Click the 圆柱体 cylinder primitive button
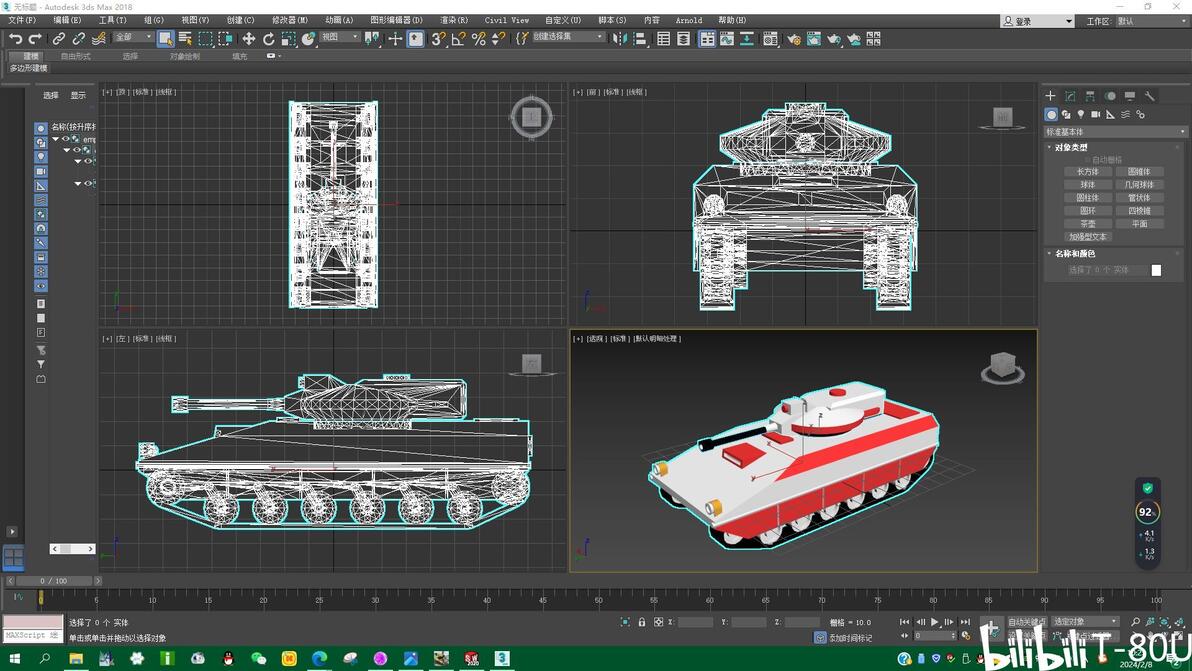This screenshot has width=1192, height=671. [x=1088, y=198]
